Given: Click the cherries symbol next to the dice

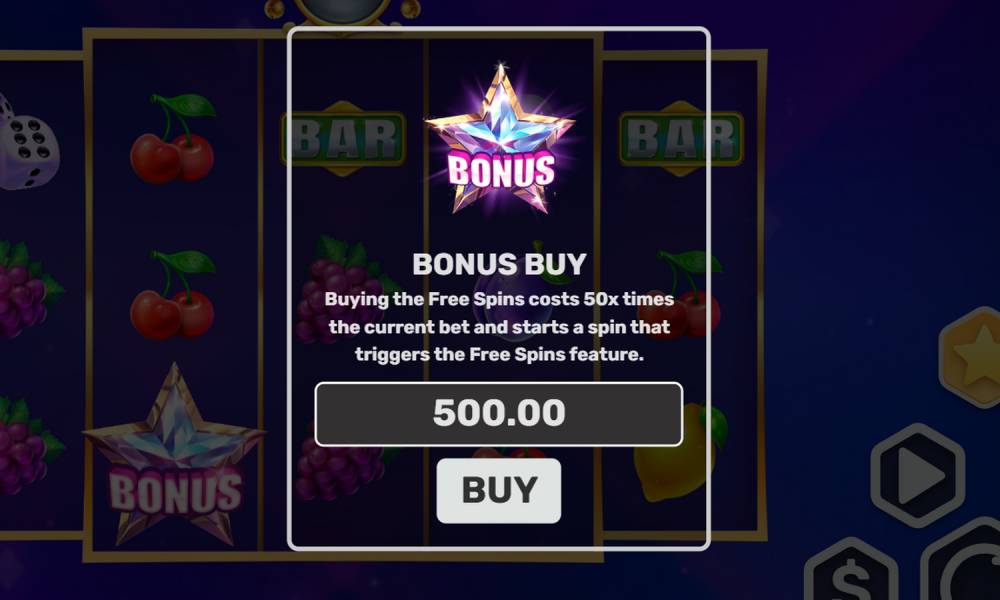Looking at the screenshot, I should pos(173,138).
